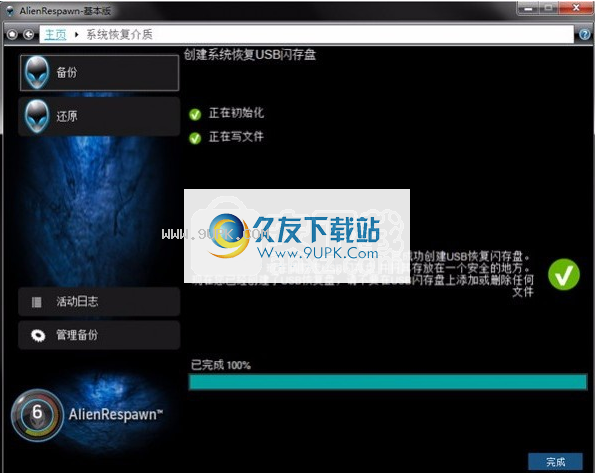
Task: Click the AlienRespawn 6 logo badge
Action: point(37,415)
